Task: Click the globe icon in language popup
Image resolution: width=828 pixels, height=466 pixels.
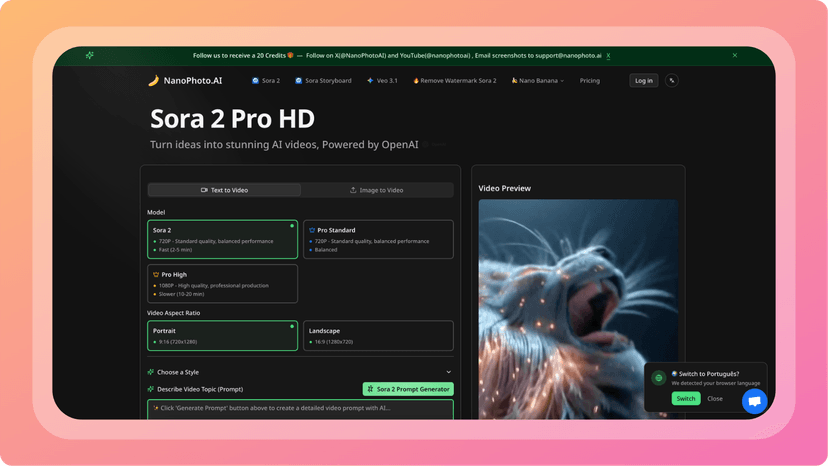Action: [x=658, y=378]
